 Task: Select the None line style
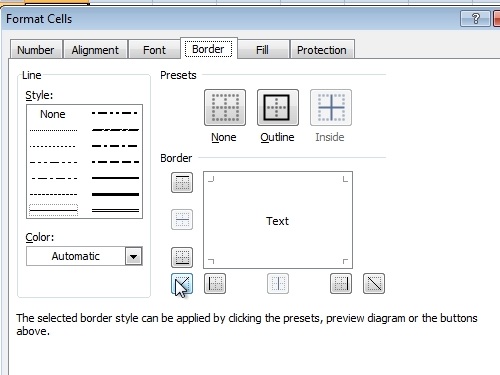[53, 114]
